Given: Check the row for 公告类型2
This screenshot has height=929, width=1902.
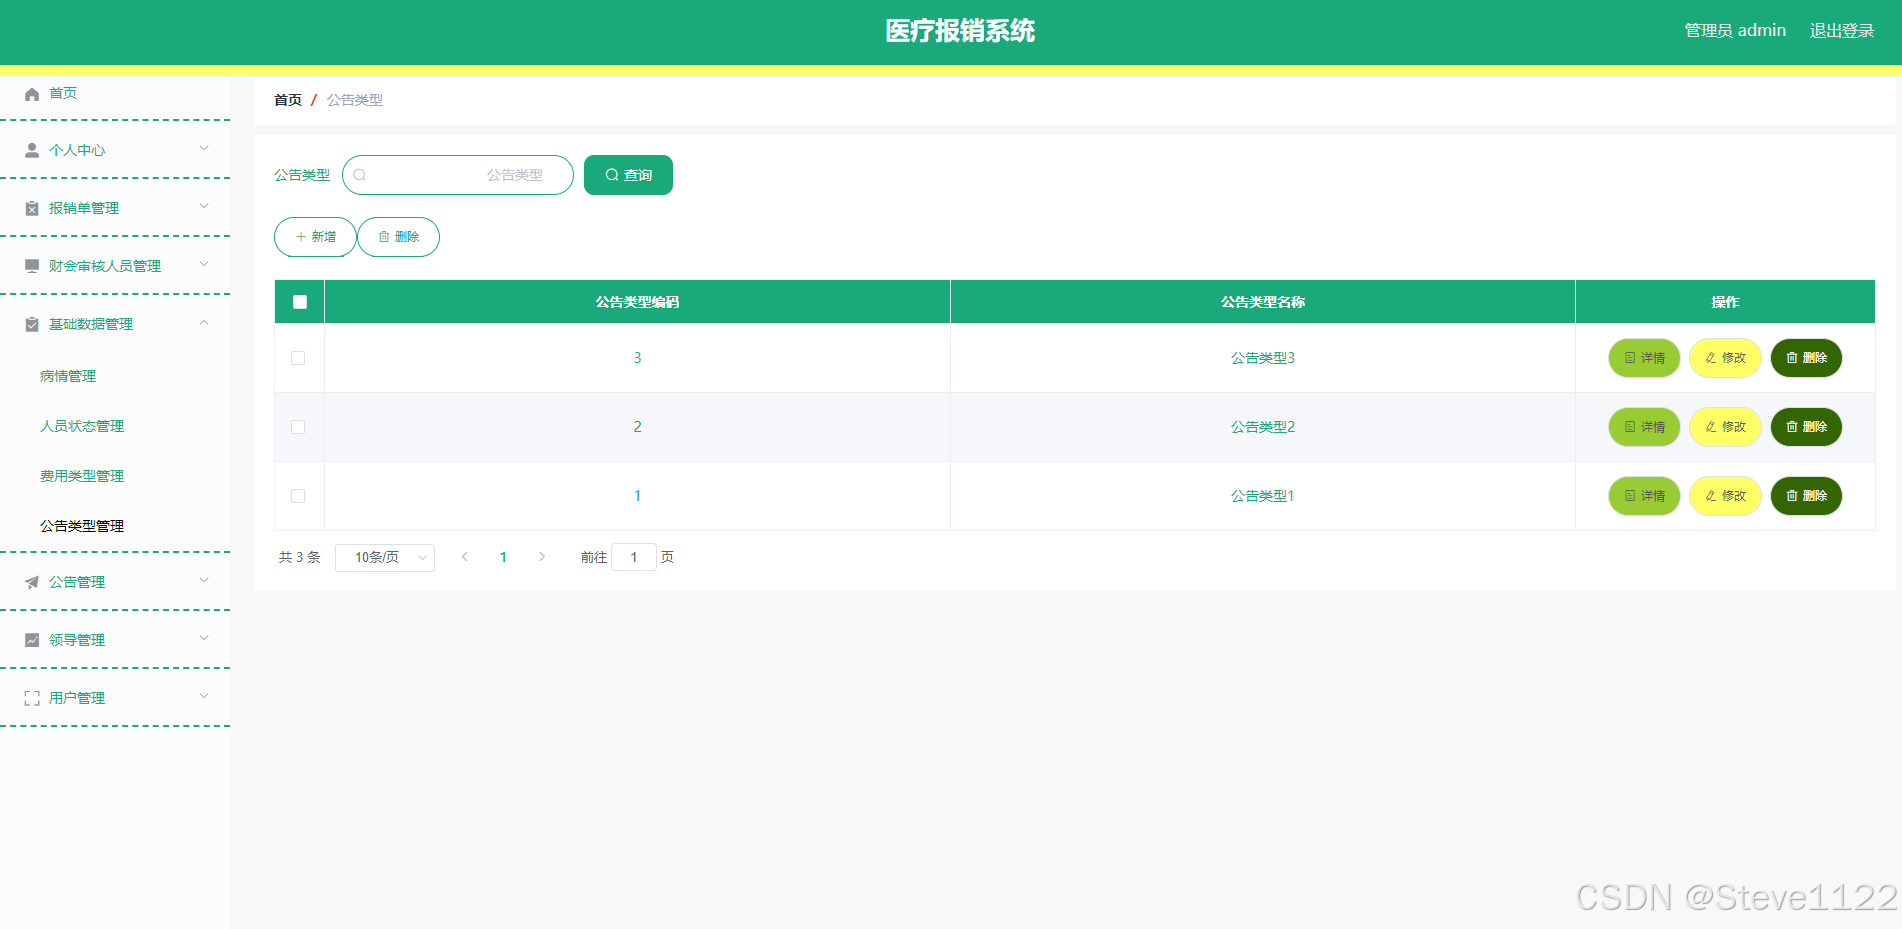Looking at the screenshot, I should 298,427.
